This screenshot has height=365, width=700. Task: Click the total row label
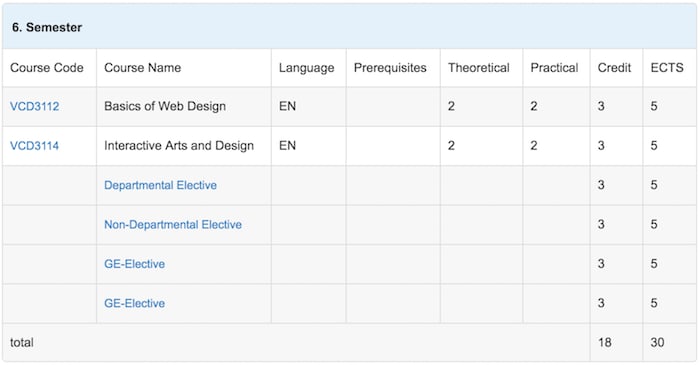21,342
